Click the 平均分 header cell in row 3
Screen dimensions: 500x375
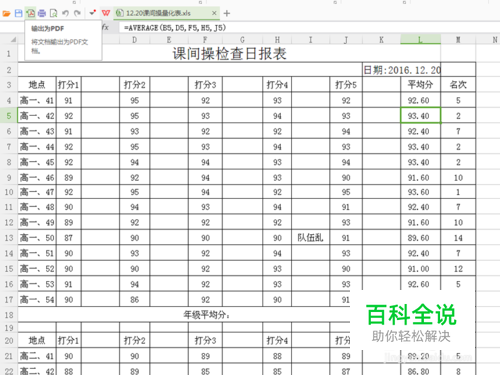(x=420, y=85)
